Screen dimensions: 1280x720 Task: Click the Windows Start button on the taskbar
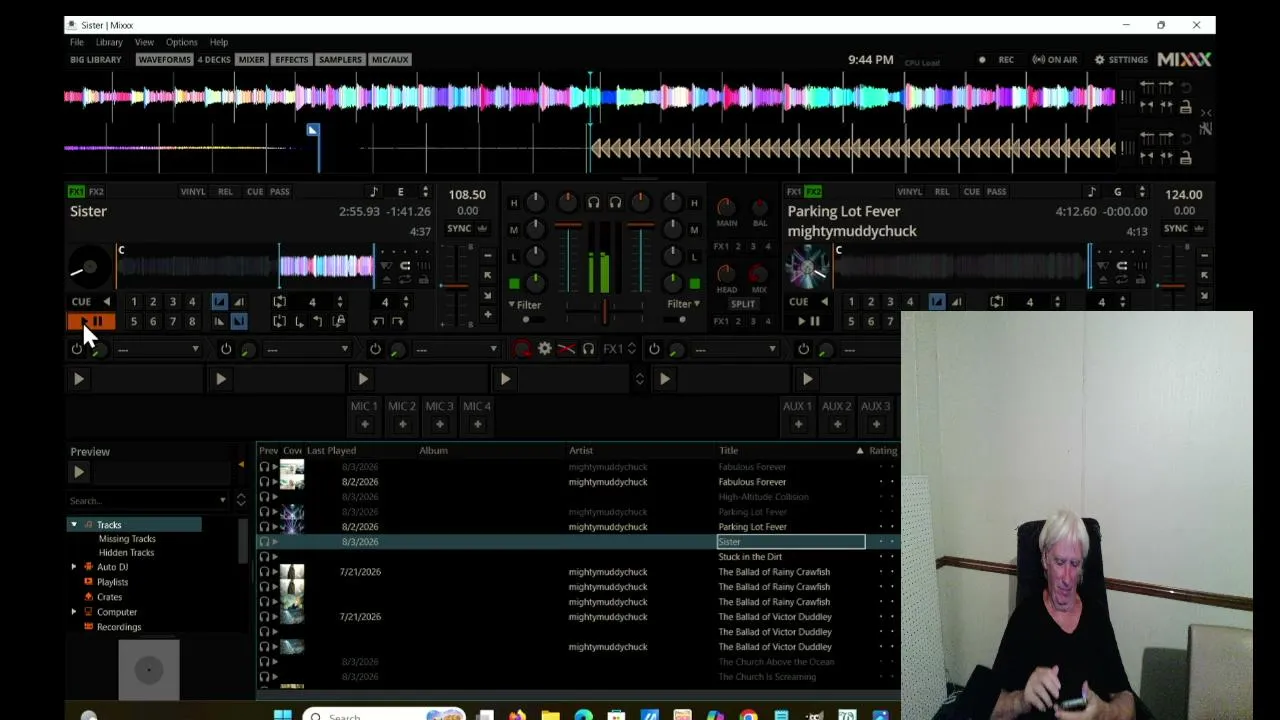[282, 715]
